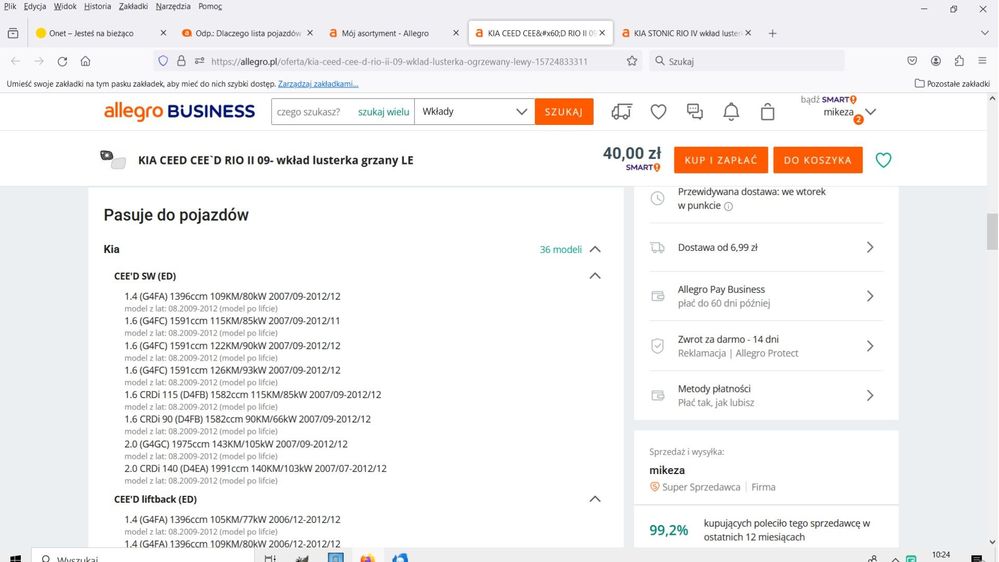999x562 pixels.
Task: Collapse the CEE'D SW (ED) list
Action: point(595,276)
